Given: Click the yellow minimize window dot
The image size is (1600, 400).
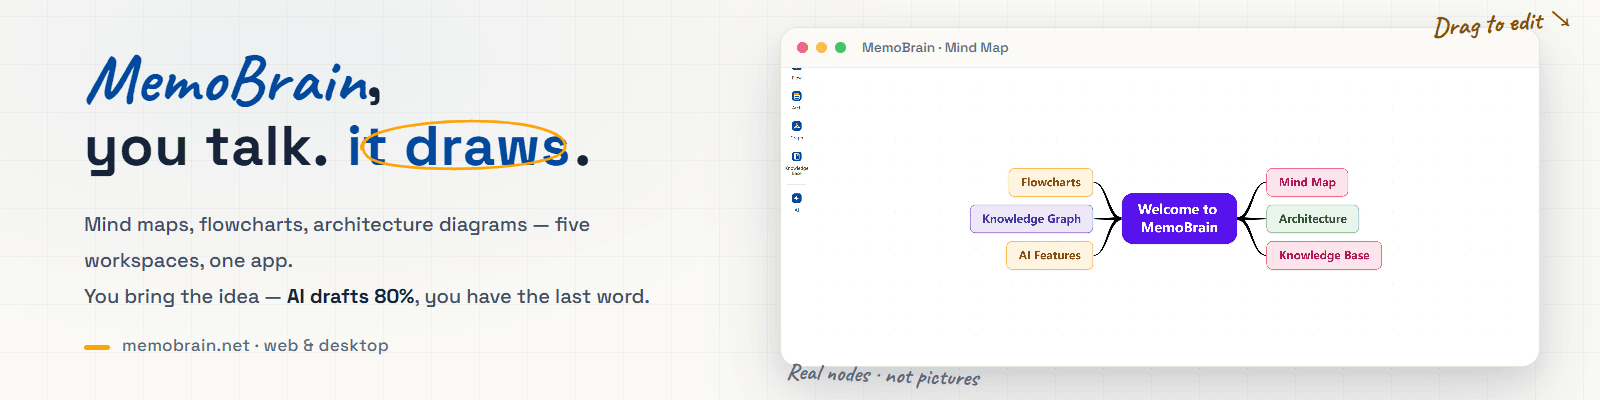Looking at the screenshot, I should [x=821, y=47].
